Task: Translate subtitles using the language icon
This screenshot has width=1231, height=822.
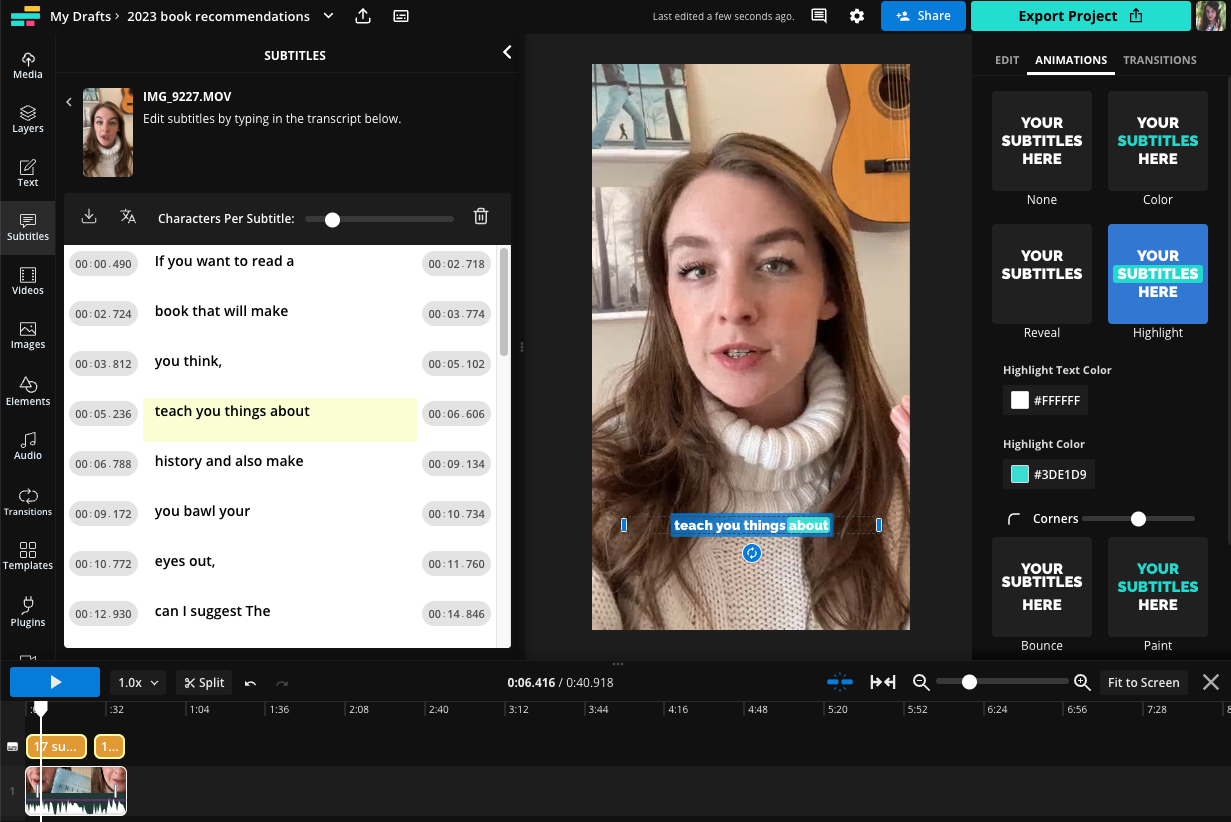Action: [x=127, y=217]
